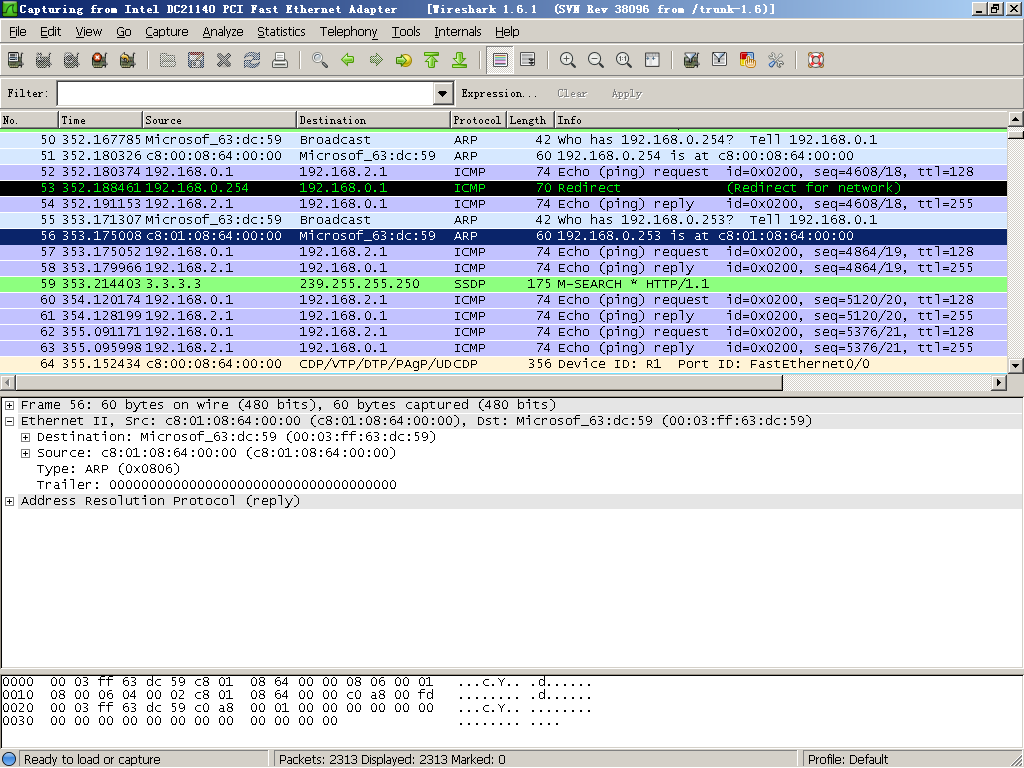Toggle auto scroll during live capture
Screen dimensions: 1024x768
[x=528, y=61]
